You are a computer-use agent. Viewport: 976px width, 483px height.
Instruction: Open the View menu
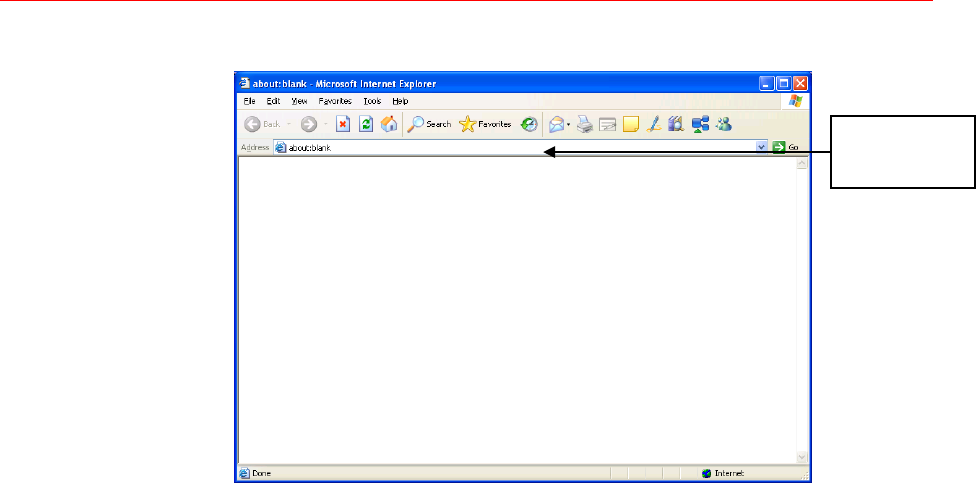click(x=299, y=101)
